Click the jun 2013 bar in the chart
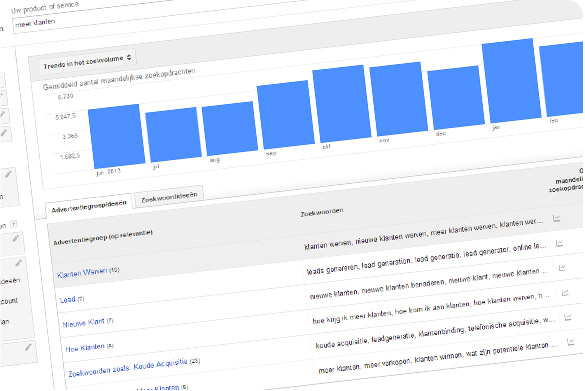The height and width of the screenshot is (391, 585). pyautogui.click(x=116, y=136)
